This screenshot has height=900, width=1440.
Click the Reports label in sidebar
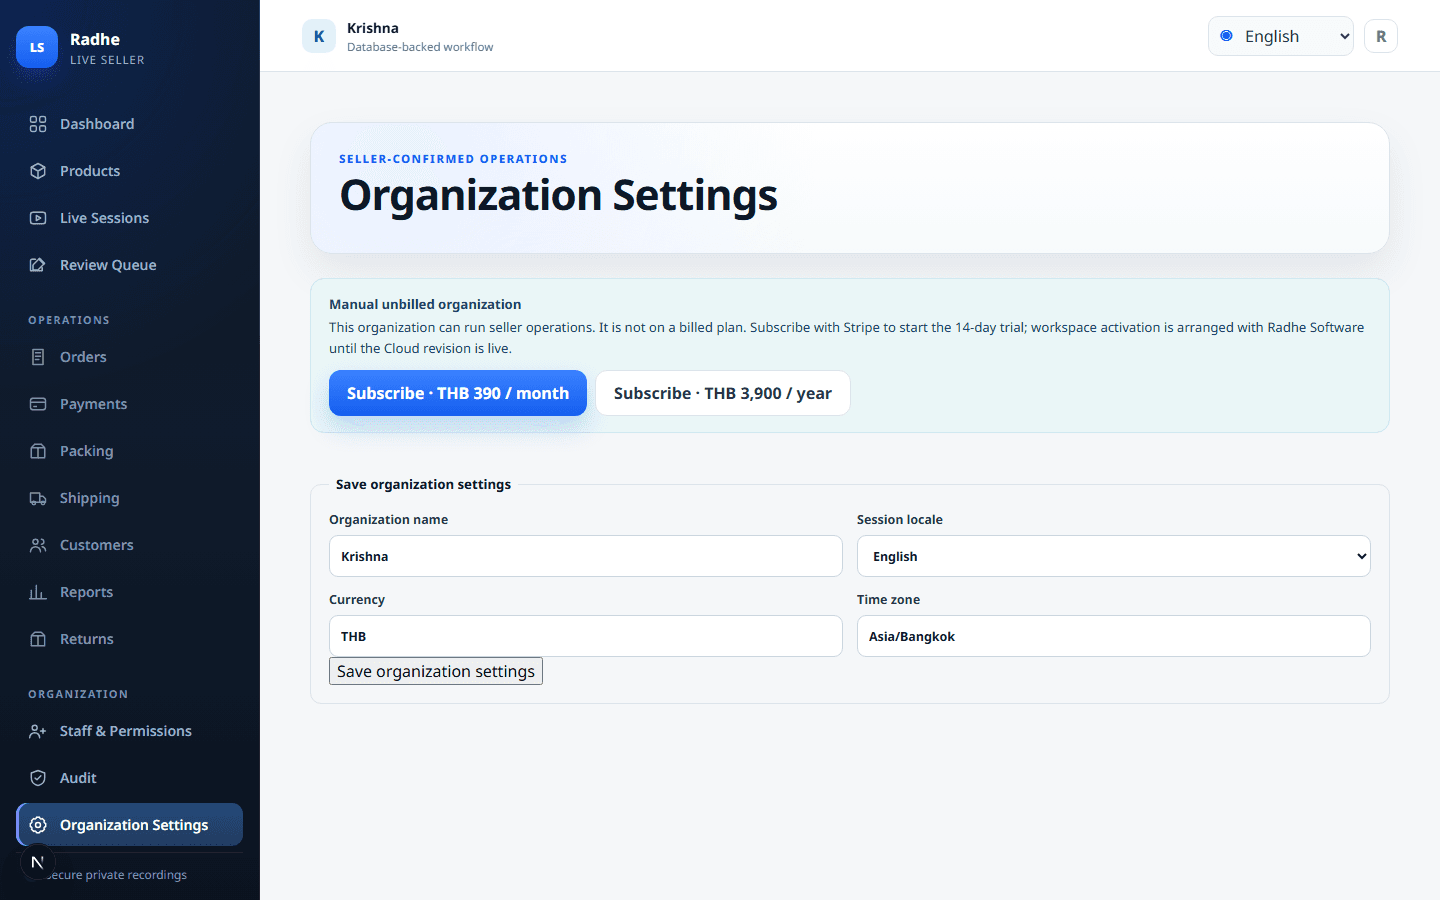(x=86, y=592)
